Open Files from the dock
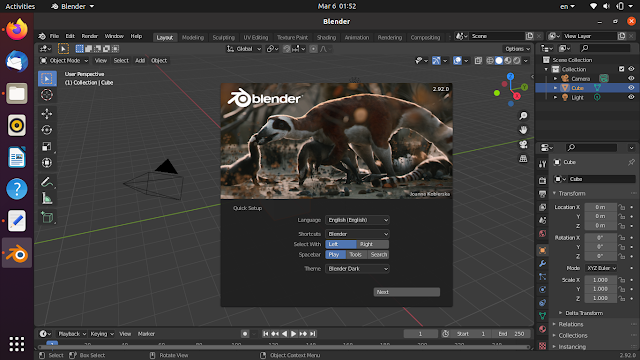 click(17, 93)
